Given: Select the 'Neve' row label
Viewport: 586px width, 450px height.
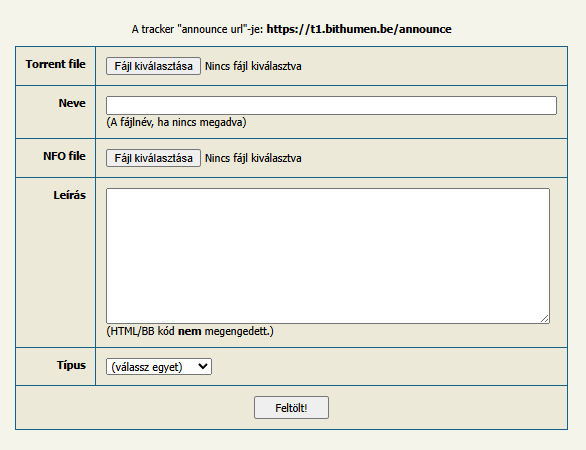Looking at the screenshot, I should click(72, 103).
